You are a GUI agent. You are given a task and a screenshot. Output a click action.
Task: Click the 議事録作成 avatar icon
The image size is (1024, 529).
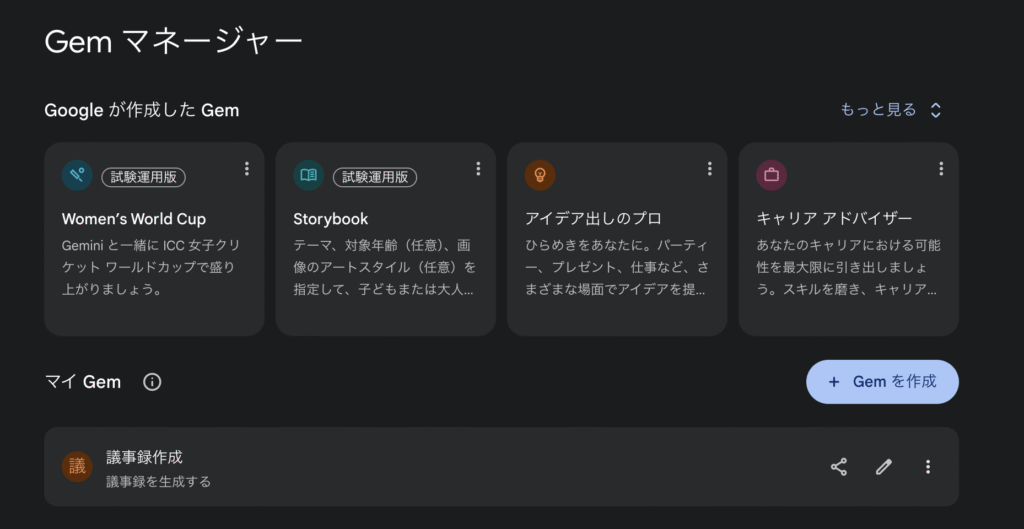(x=77, y=467)
